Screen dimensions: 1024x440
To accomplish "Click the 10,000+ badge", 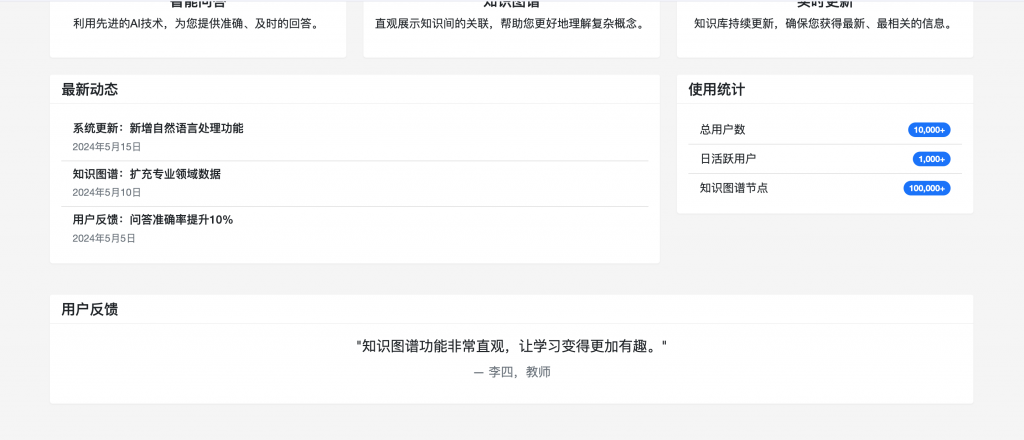I will 929,130.
